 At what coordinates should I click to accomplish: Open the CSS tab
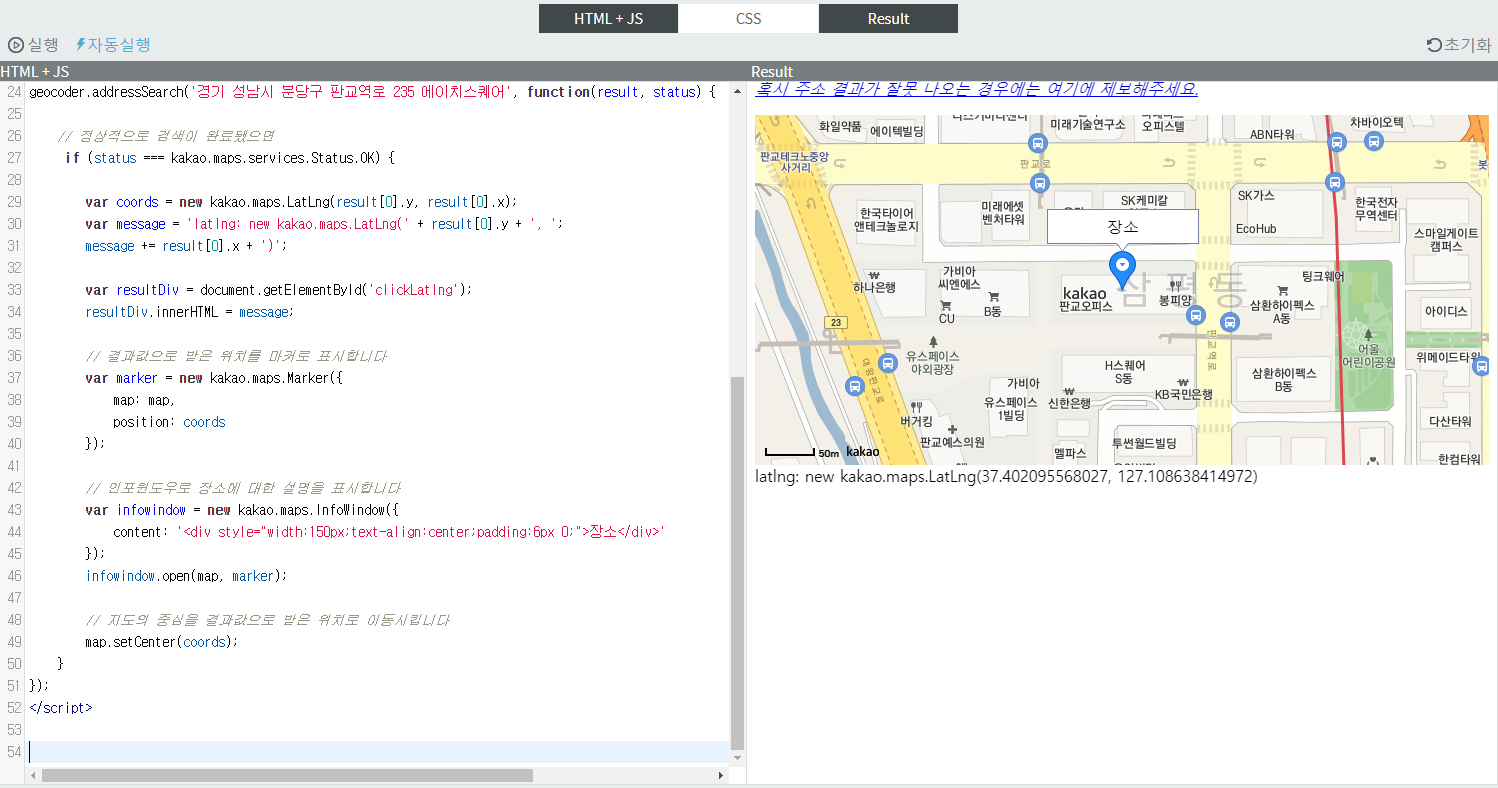pyautogui.click(x=748, y=18)
